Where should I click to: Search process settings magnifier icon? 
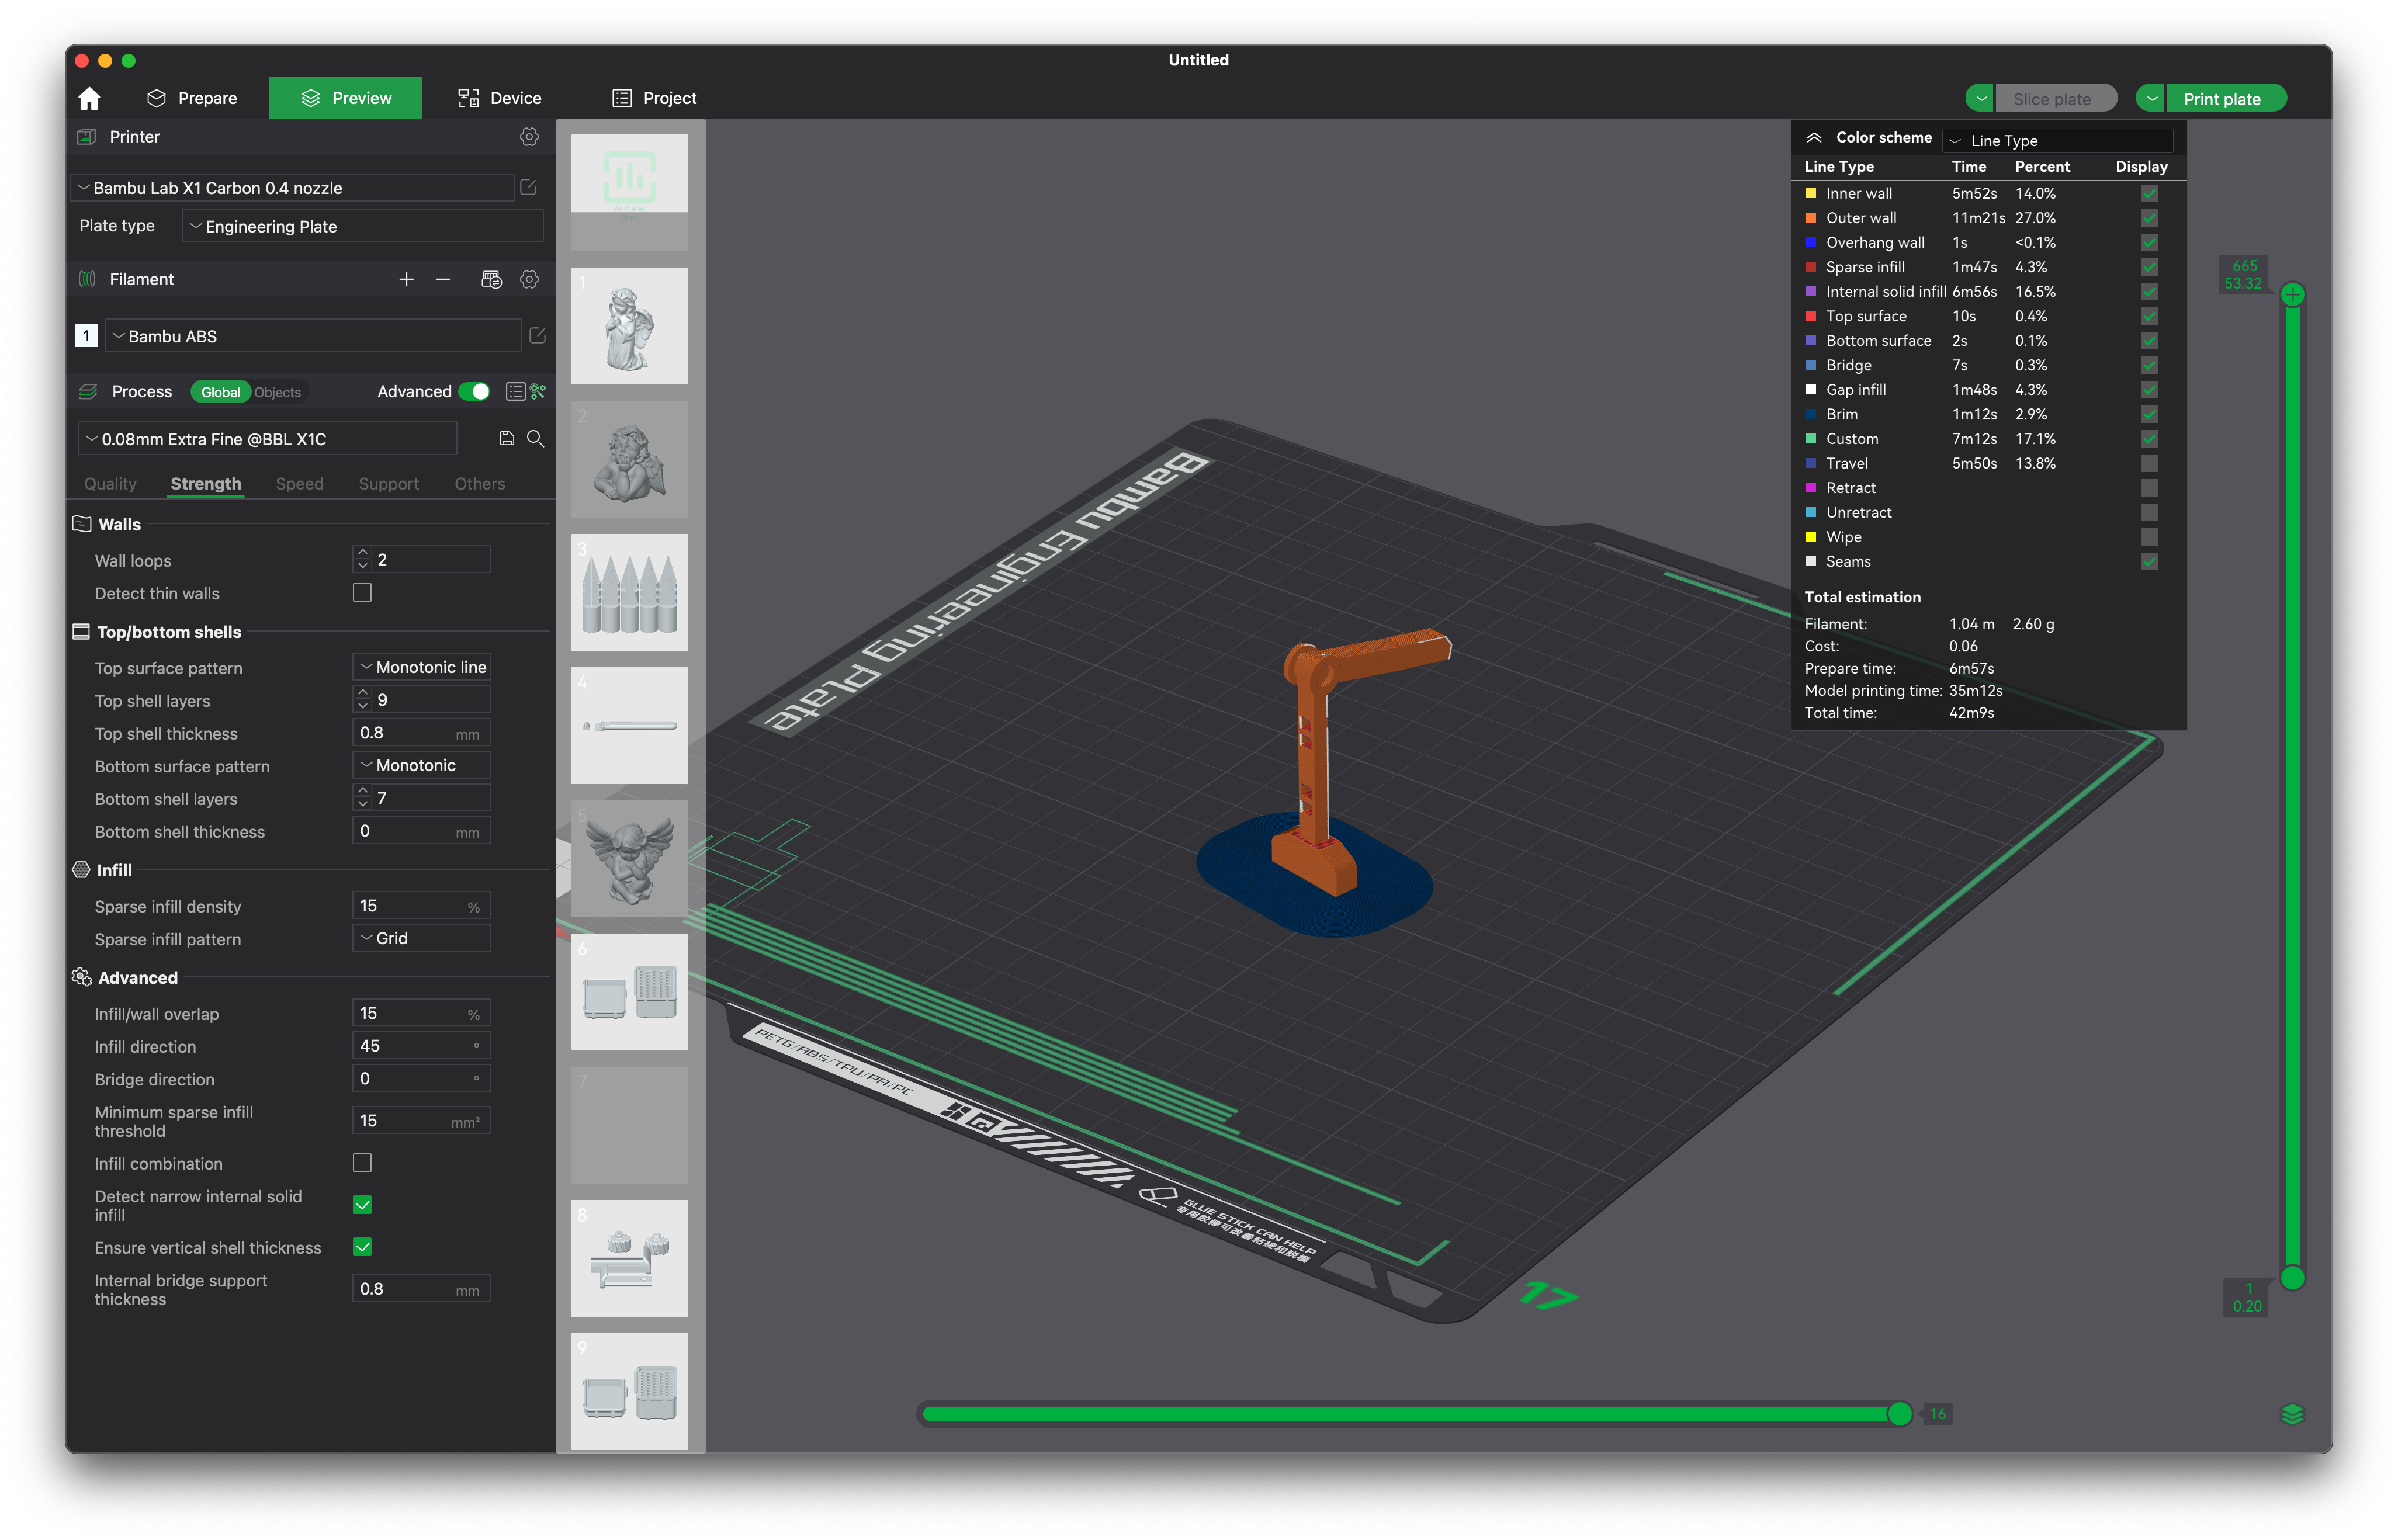pyautogui.click(x=536, y=439)
